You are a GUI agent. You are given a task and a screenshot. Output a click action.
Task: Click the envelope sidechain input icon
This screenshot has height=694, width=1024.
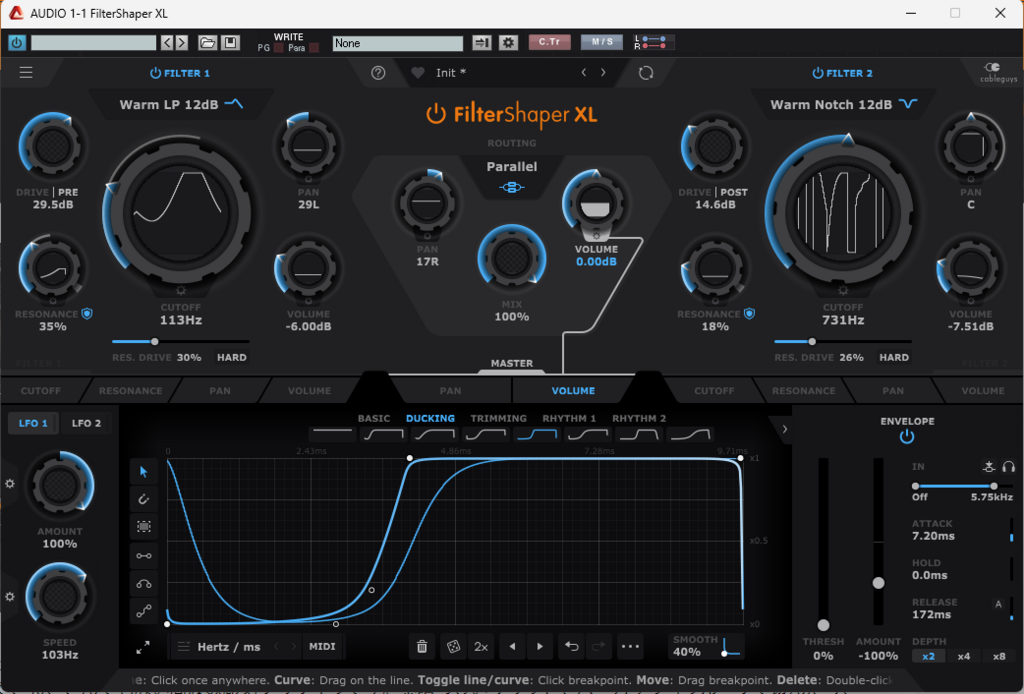[x=989, y=466]
